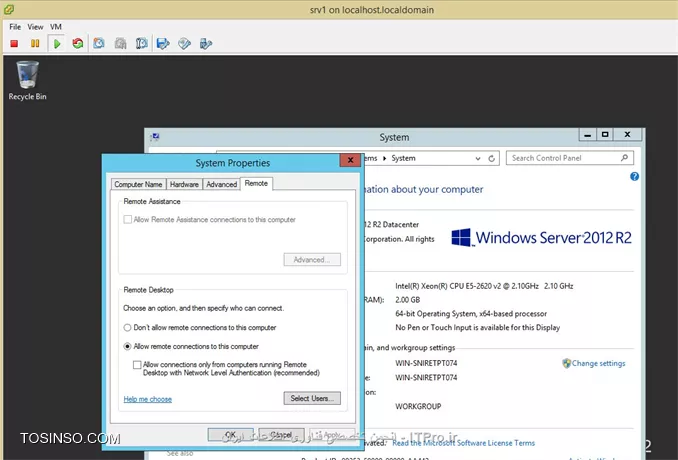Screen dimensions: 678x460
Task: Click the 2.00 GB installed memory value
Action: coord(408,300)
